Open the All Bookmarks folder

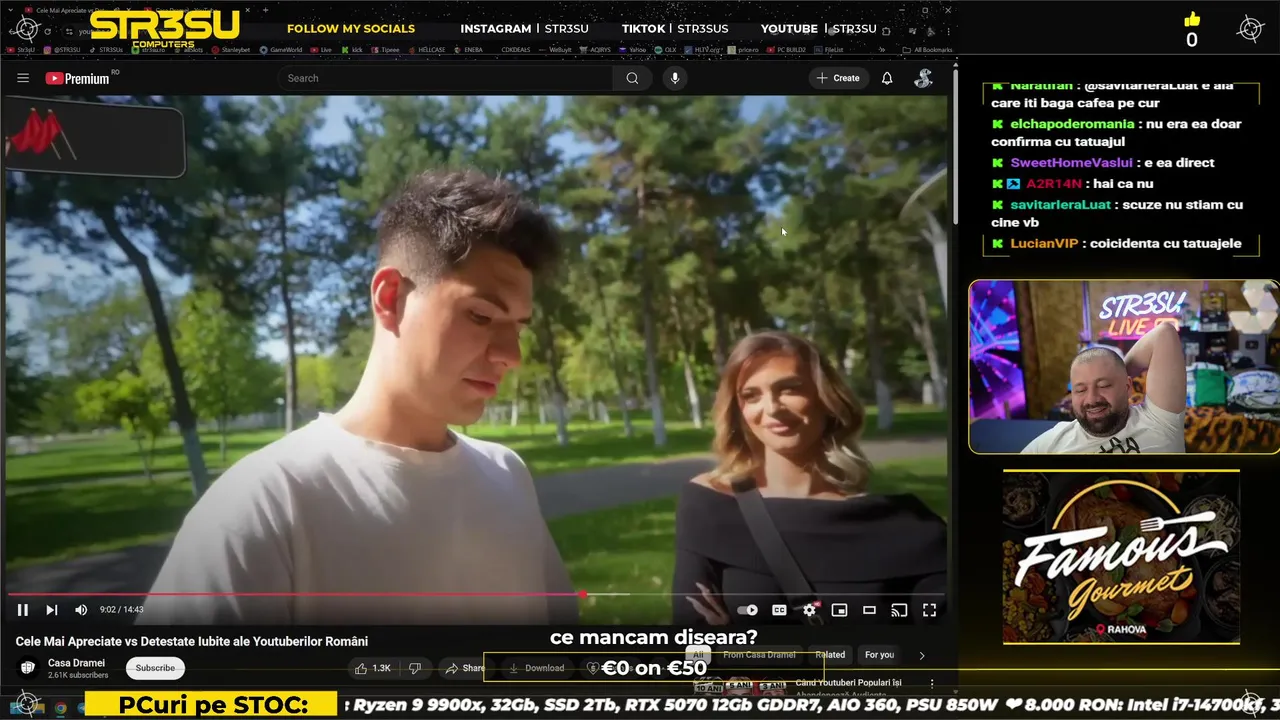[927, 49]
